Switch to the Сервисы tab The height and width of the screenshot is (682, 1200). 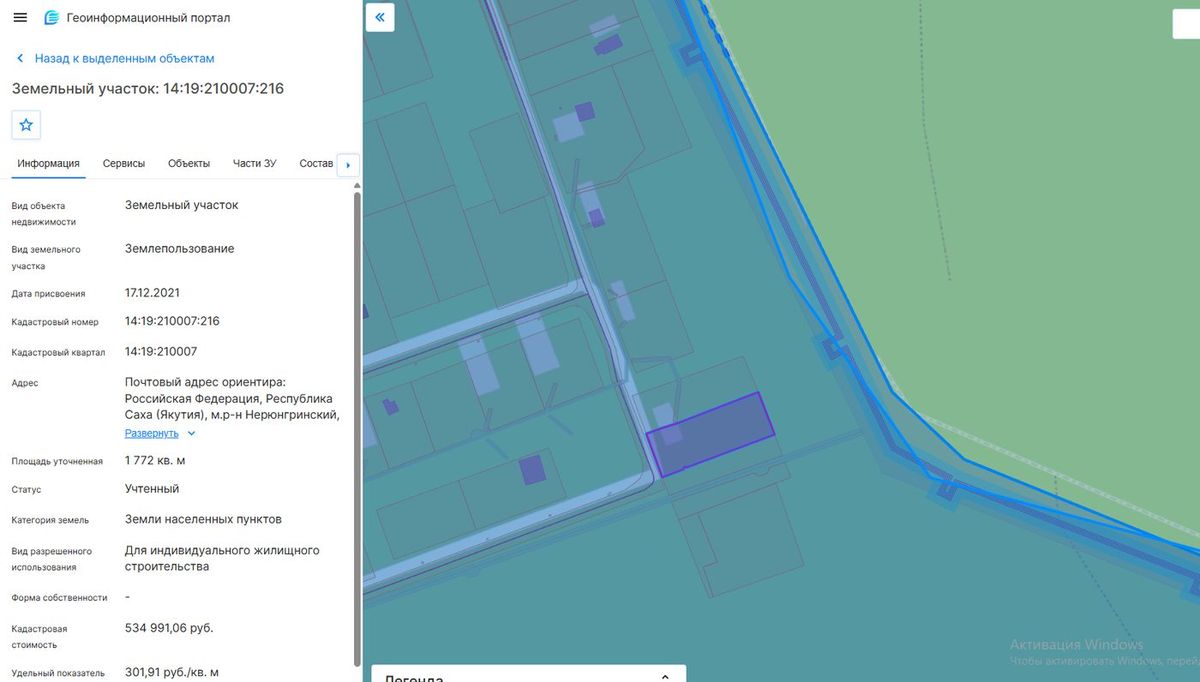coord(124,163)
